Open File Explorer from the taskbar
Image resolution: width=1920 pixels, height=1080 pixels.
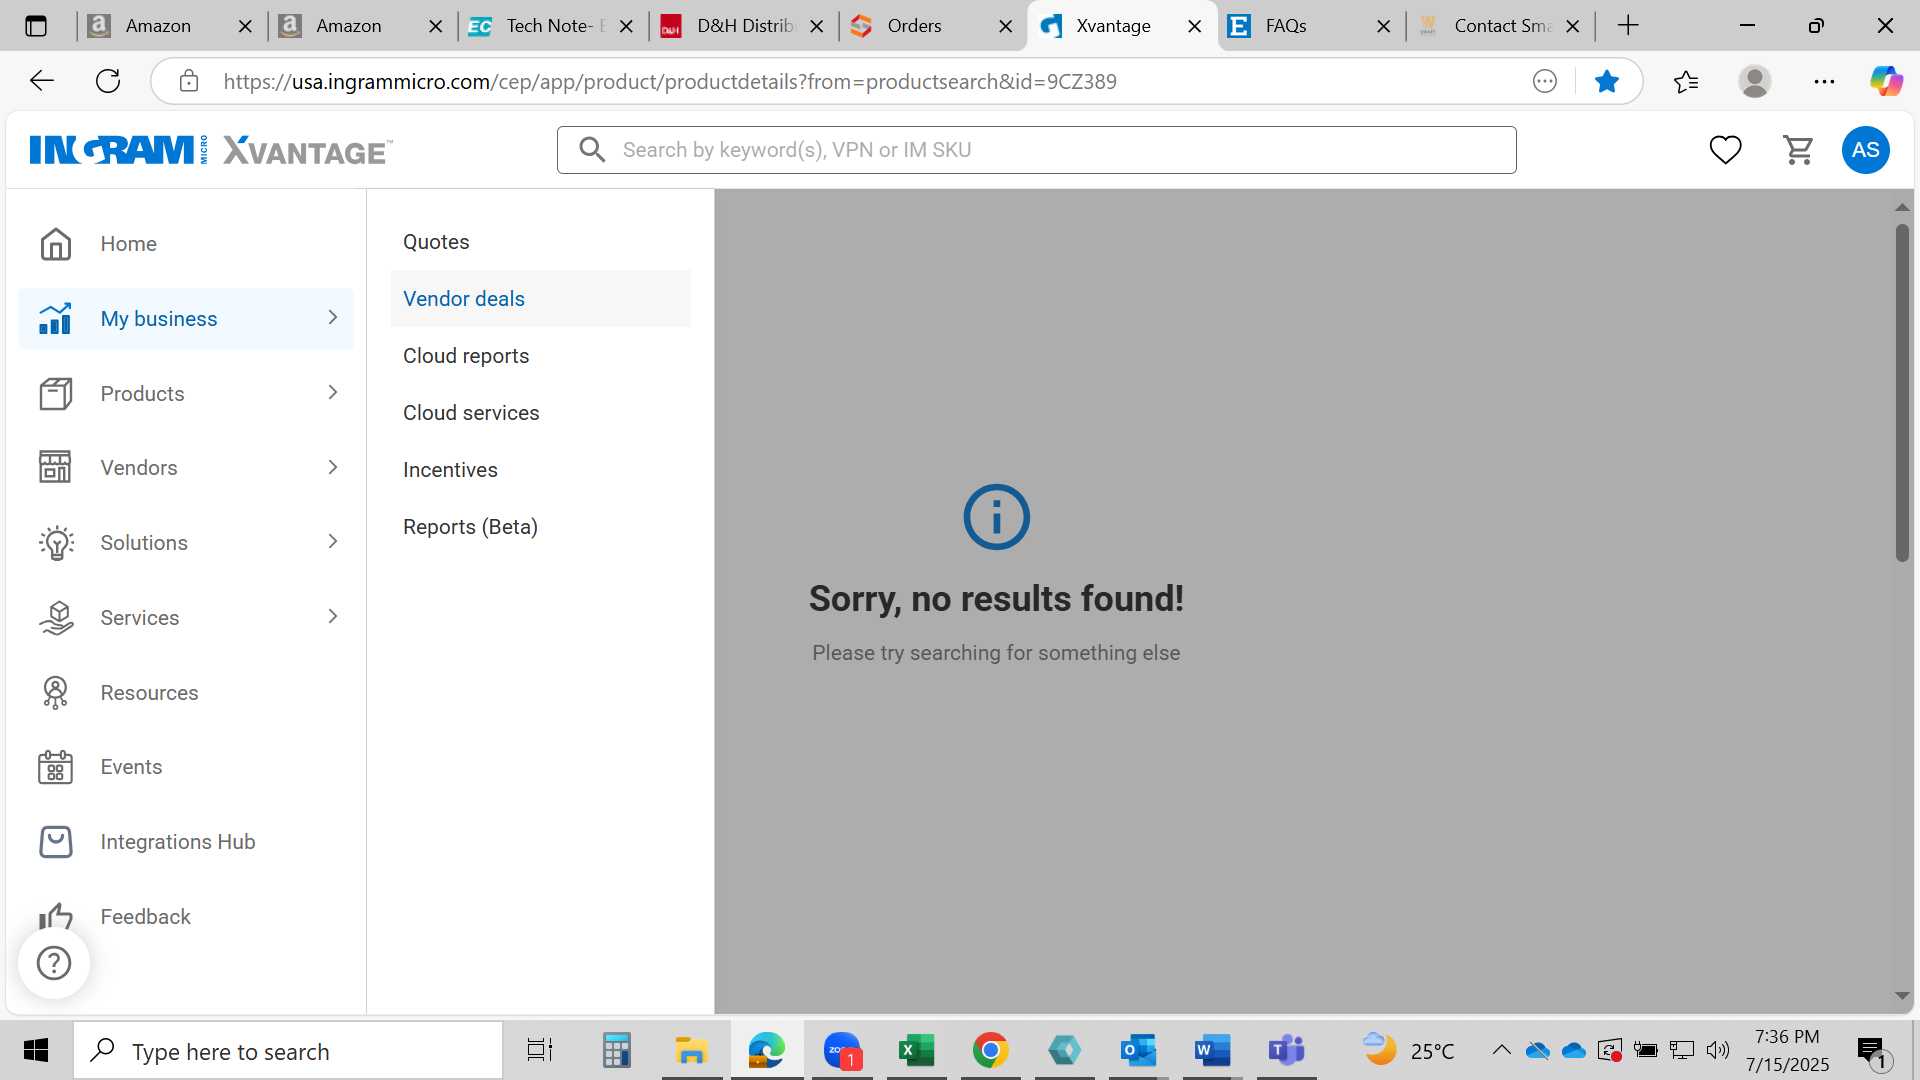[x=691, y=1051]
